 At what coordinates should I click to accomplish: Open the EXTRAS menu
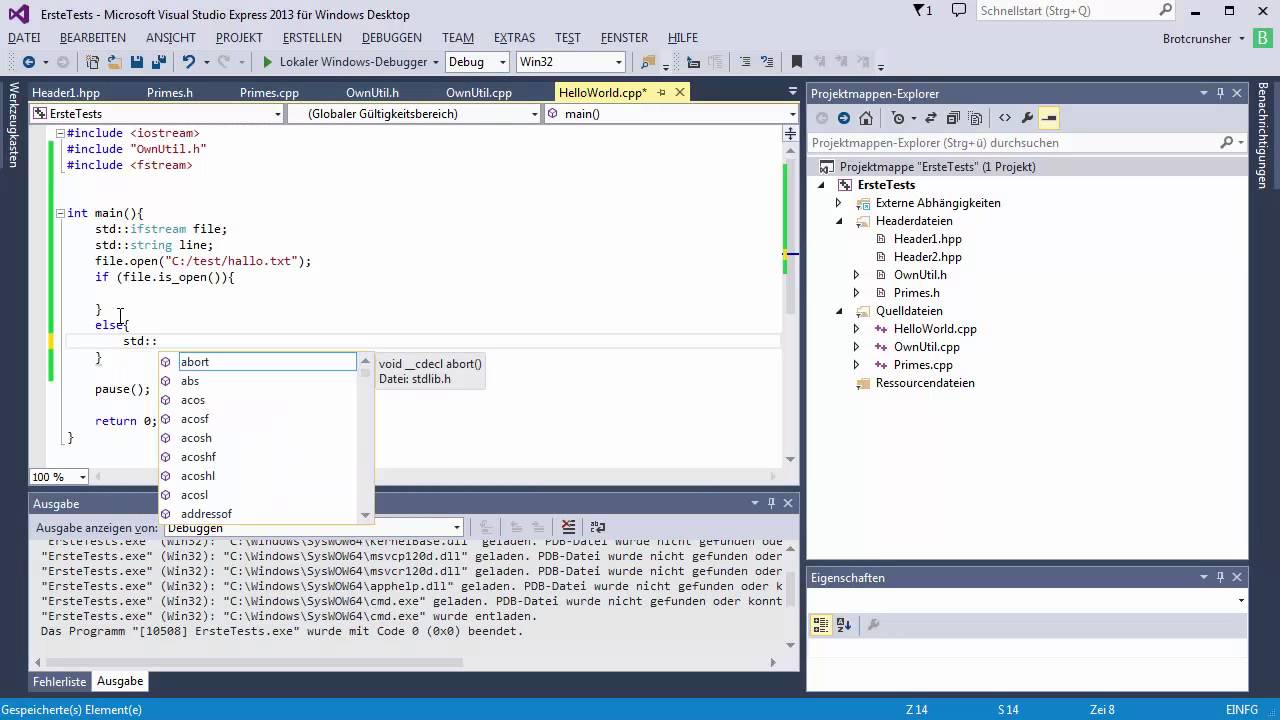pyautogui.click(x=514, y=38)
